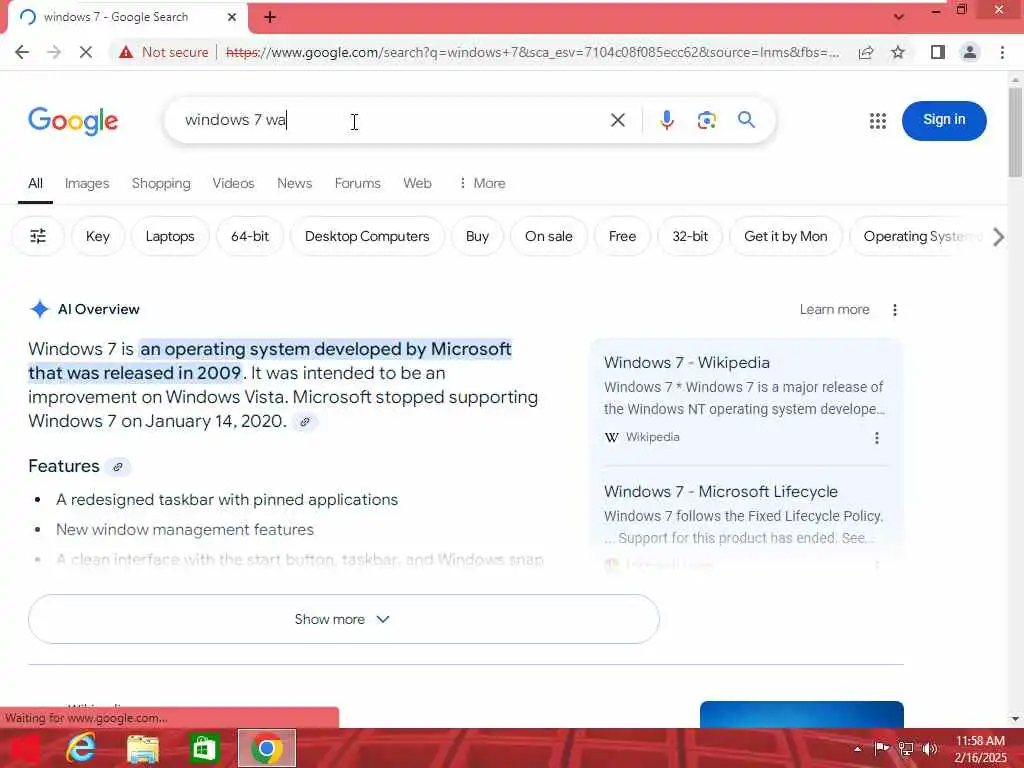
Task: Share this page via the address bar icon
Action: (866, 52)
